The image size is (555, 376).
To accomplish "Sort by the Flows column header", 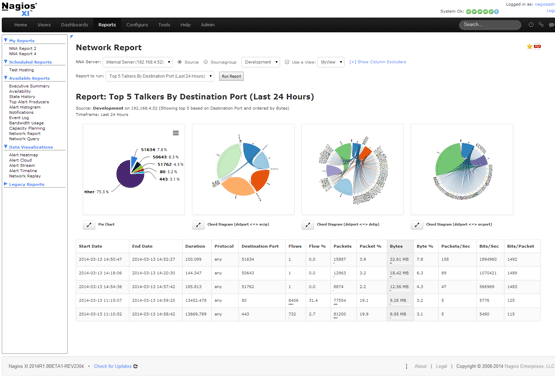I will pyautogui.click(x=296, y=246).
